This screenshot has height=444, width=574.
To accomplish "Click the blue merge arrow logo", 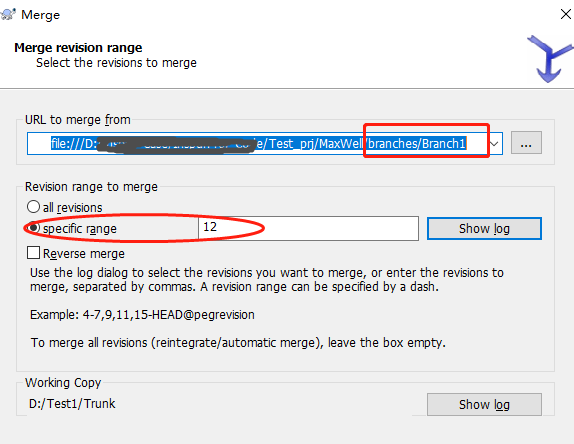I will coord(550,59).
